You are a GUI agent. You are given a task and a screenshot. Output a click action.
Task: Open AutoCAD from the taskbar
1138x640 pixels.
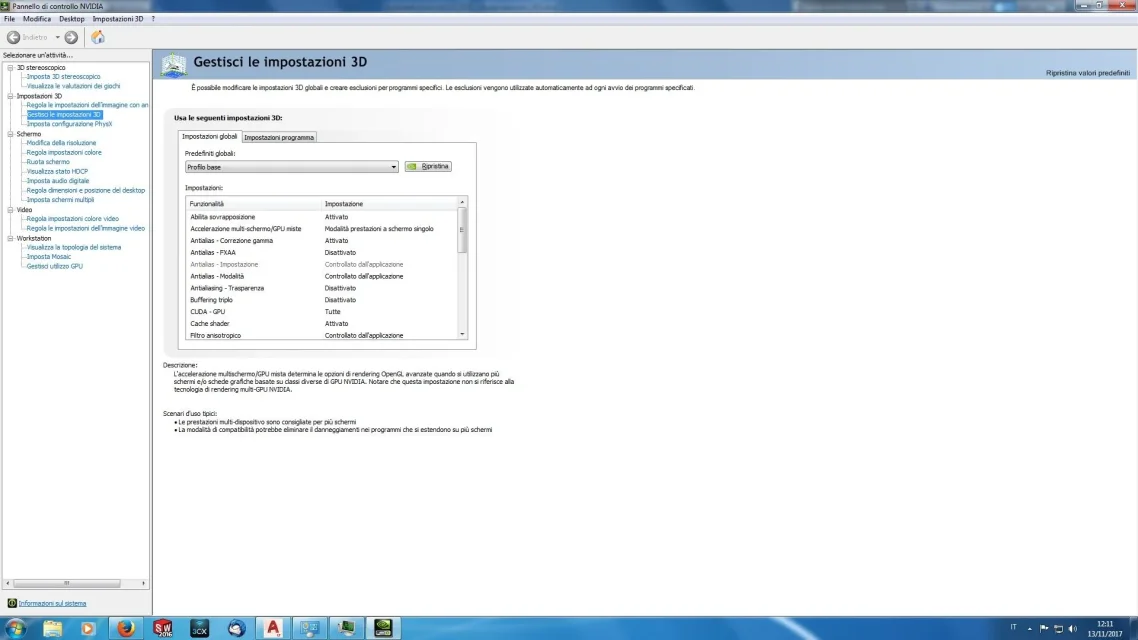coord(274,628)
